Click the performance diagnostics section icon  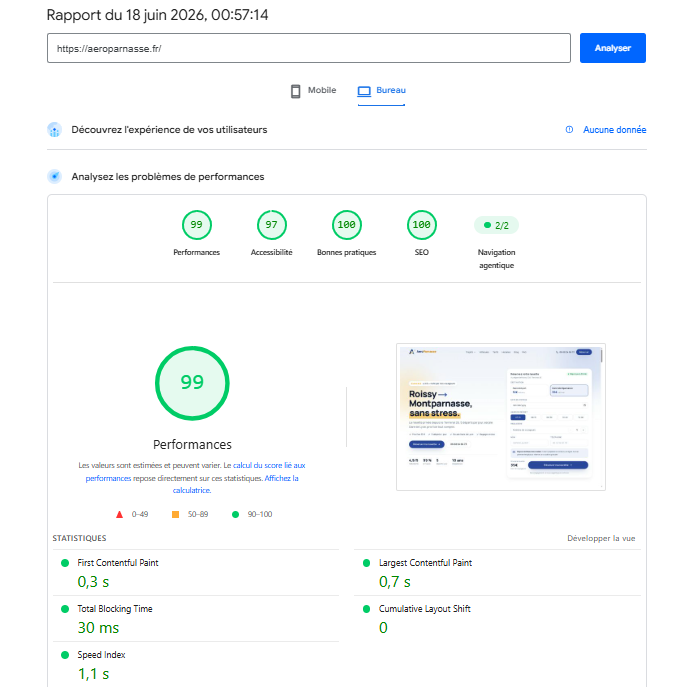(x=54, y=177)
